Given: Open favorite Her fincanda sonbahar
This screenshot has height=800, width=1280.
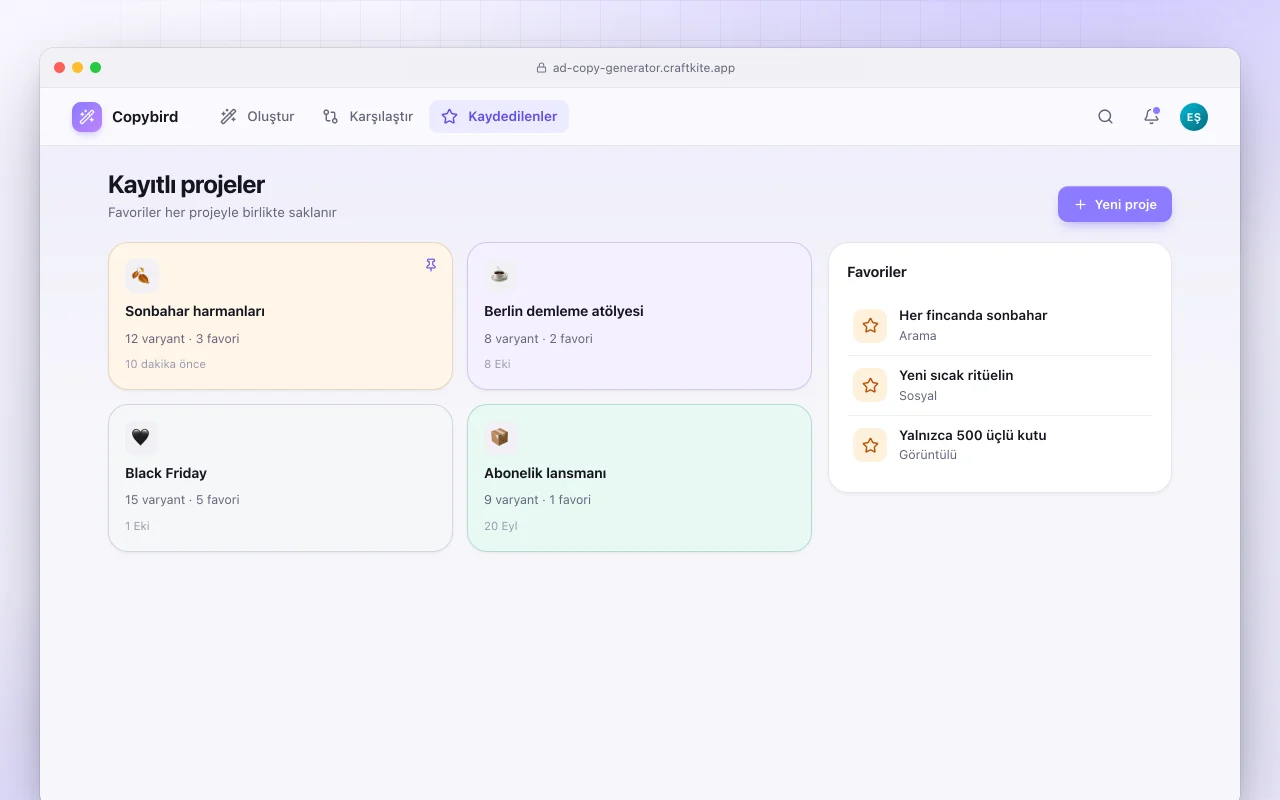Looking at the screenshot, I should click(1000, 325).
